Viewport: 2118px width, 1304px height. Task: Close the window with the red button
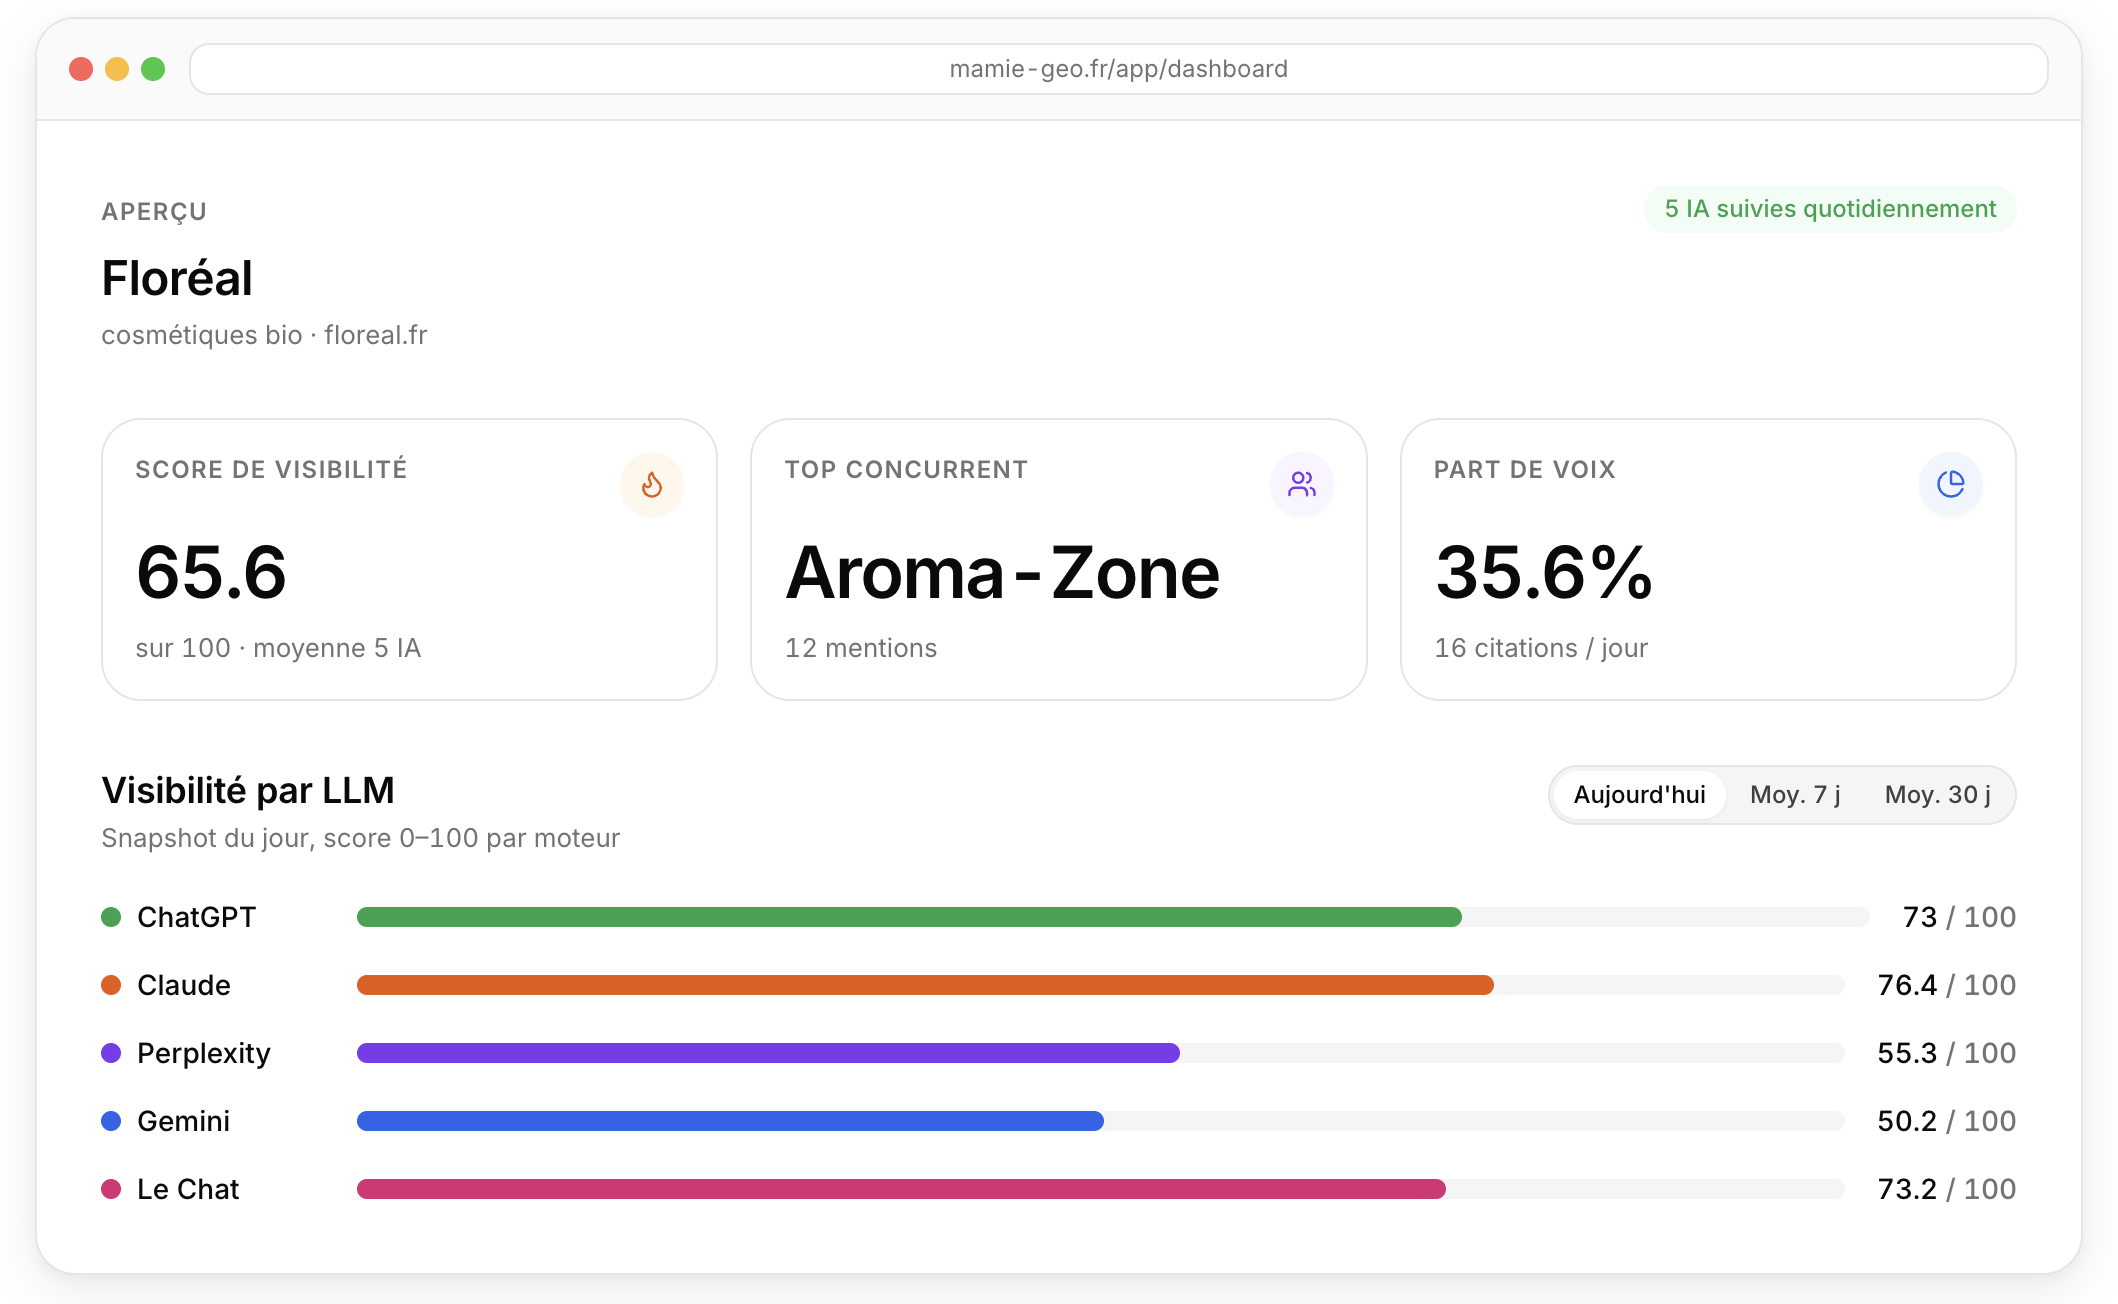coord(81,69)
